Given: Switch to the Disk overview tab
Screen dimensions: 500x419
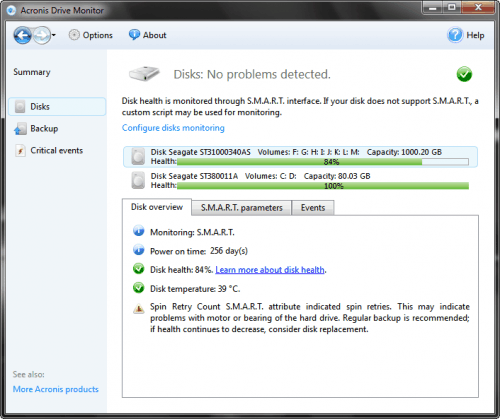Looking at the screenshot, I should 157,207.
